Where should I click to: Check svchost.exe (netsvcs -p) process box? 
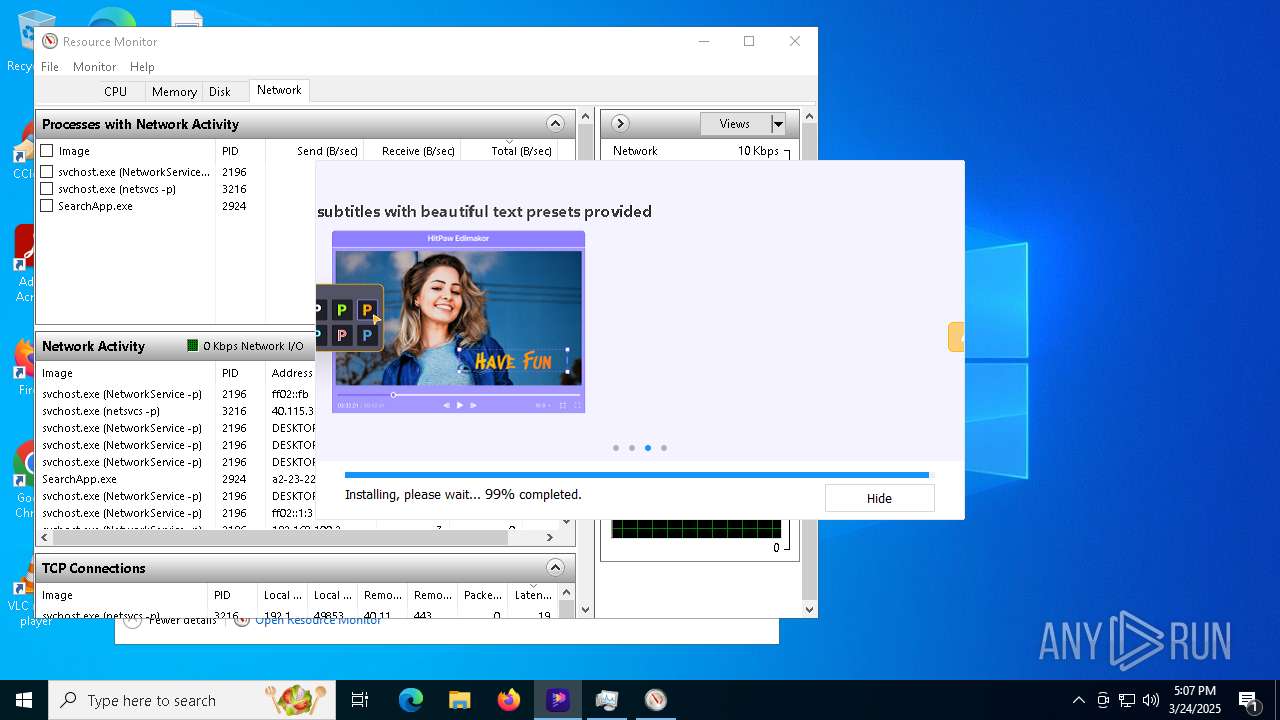coord(47,189)
